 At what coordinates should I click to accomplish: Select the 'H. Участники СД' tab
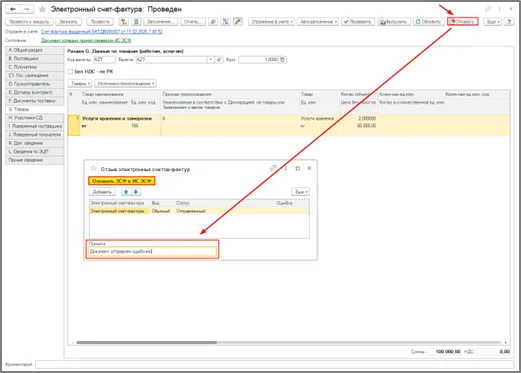pos(35,118)
